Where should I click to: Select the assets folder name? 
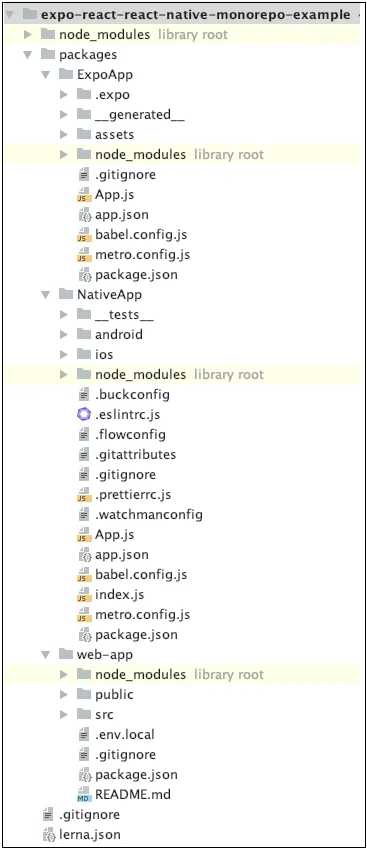(115, 135)
